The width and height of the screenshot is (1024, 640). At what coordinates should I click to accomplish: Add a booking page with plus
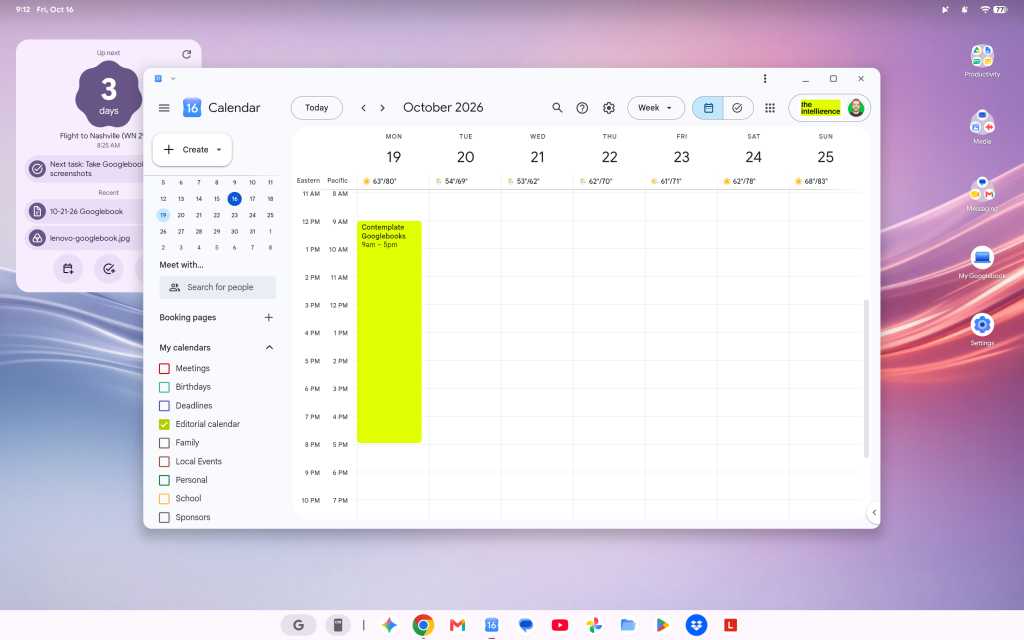tap(268, 317)
